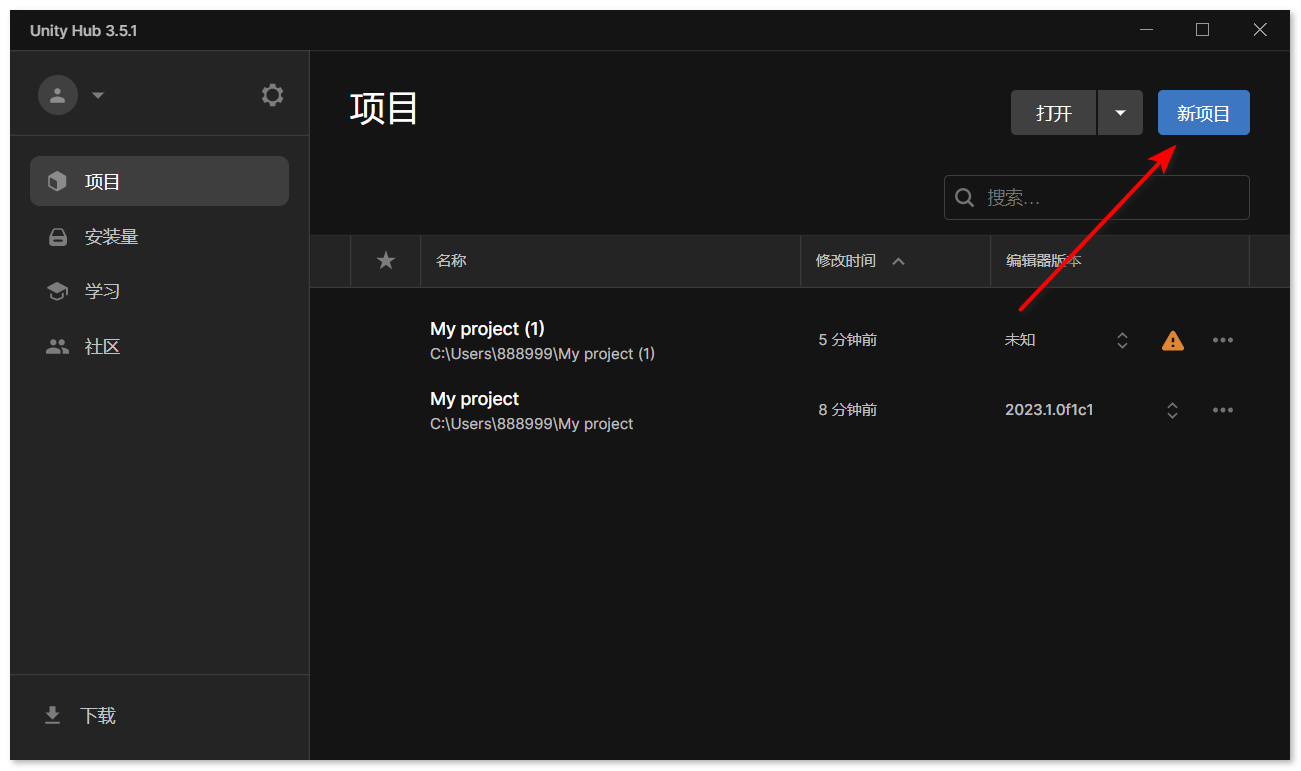The height and width of the screenshot is (771, 1301).
Task: Open the three-dot menu for My project
Action: tap(1223, 410)
